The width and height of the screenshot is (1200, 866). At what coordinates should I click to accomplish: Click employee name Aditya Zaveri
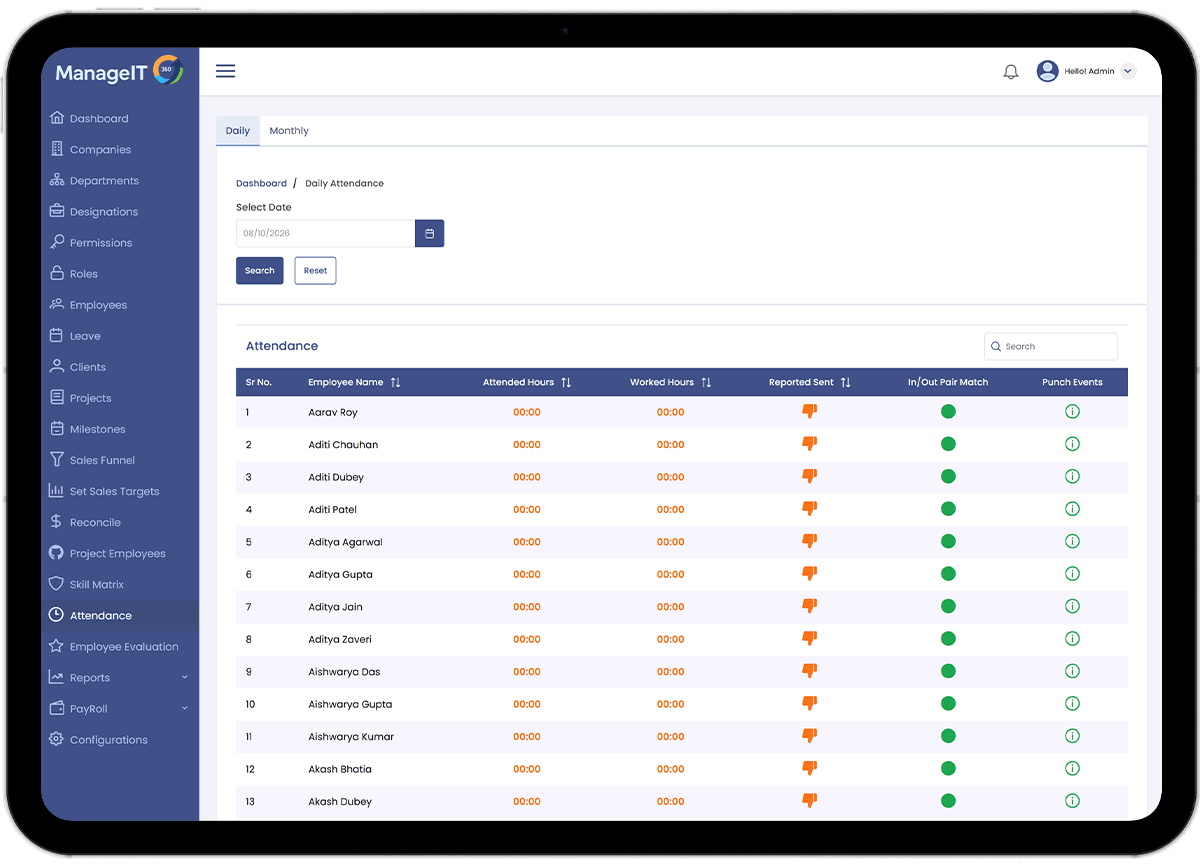[x=340, y=639]
